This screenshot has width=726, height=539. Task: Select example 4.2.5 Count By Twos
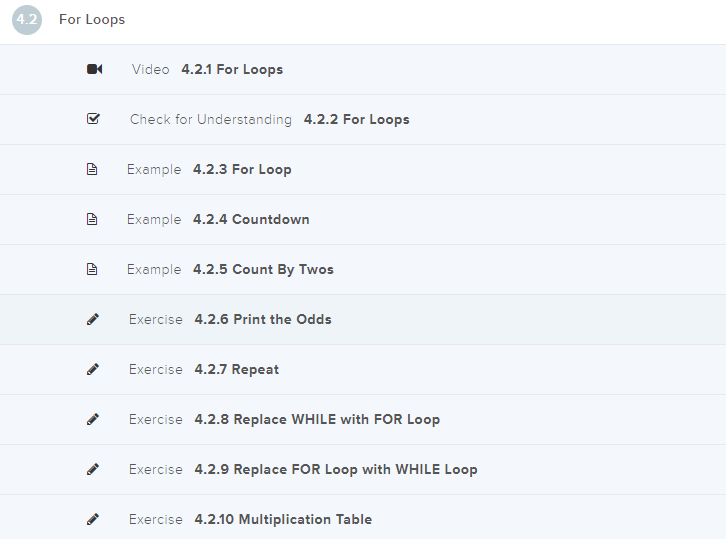pyautogui.click(x=263, y=270)
